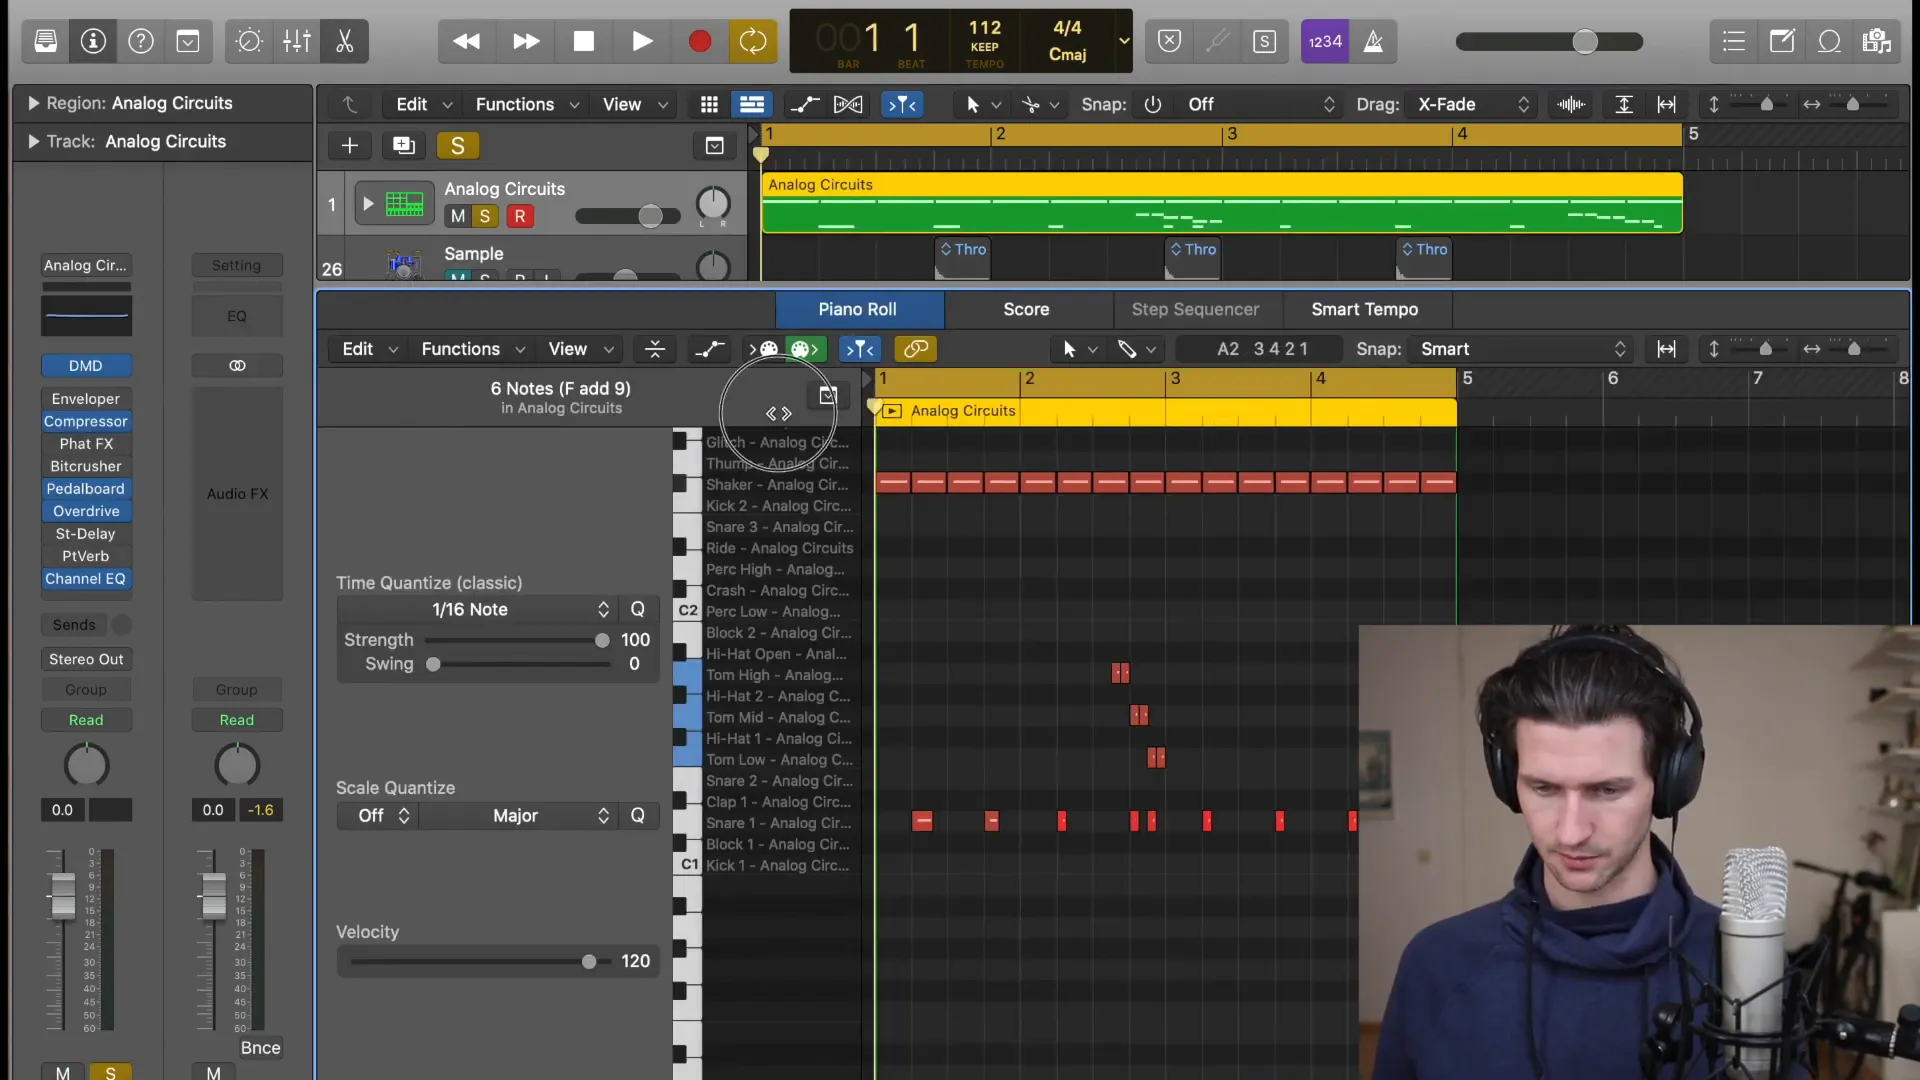
Task: Open Time Quantize 1/16 Note dropdown
Action: [x=478, y=609]
